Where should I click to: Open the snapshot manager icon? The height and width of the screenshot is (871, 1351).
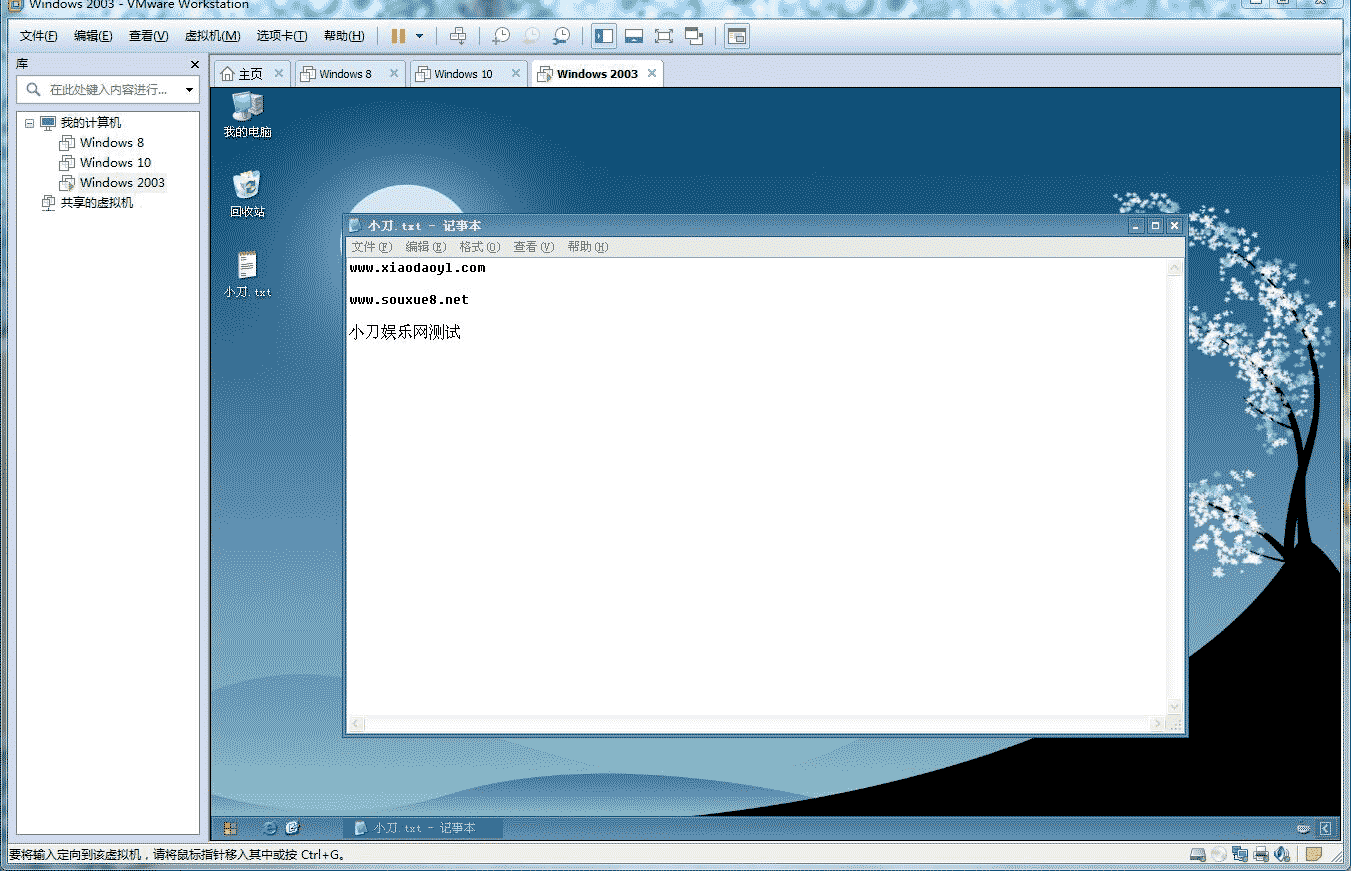pos(562,36)
